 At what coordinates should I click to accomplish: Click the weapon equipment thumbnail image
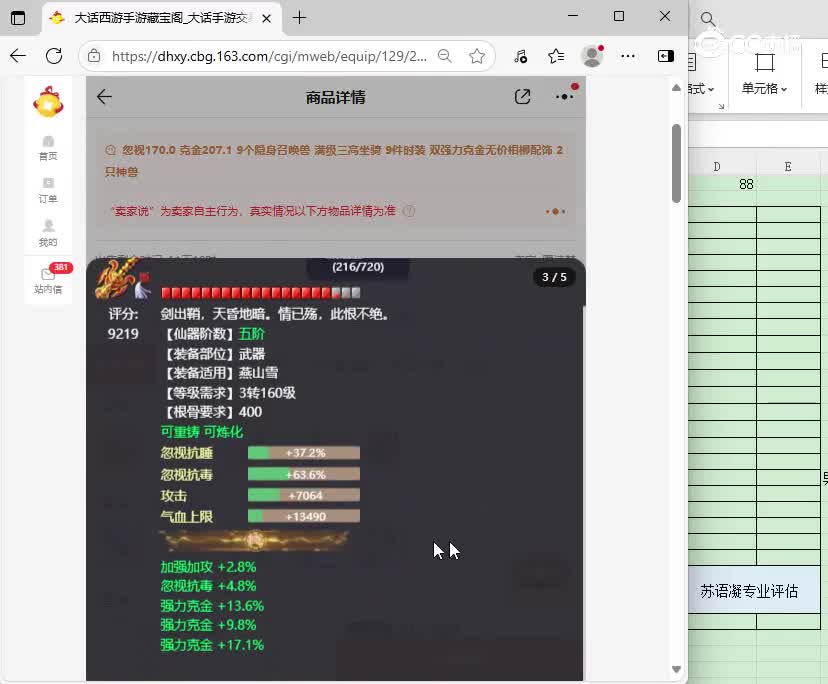[123, 278]
